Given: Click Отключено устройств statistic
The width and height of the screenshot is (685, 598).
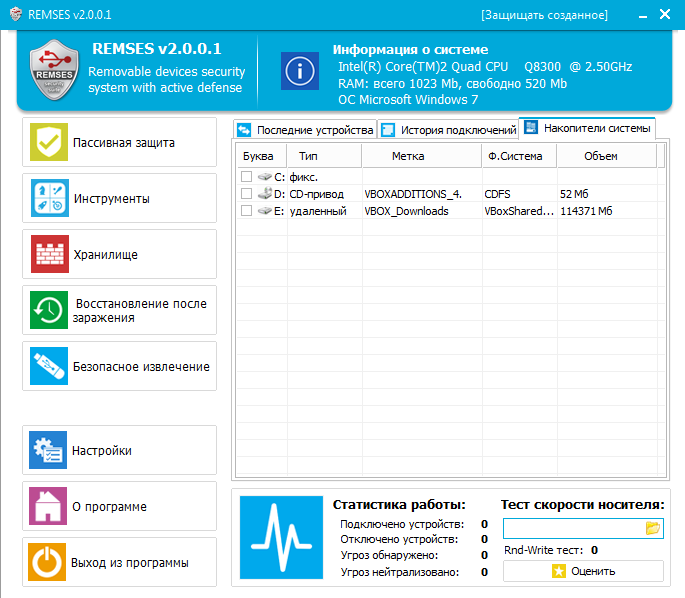Looking at the screenshot, I should tap(399, 539).
